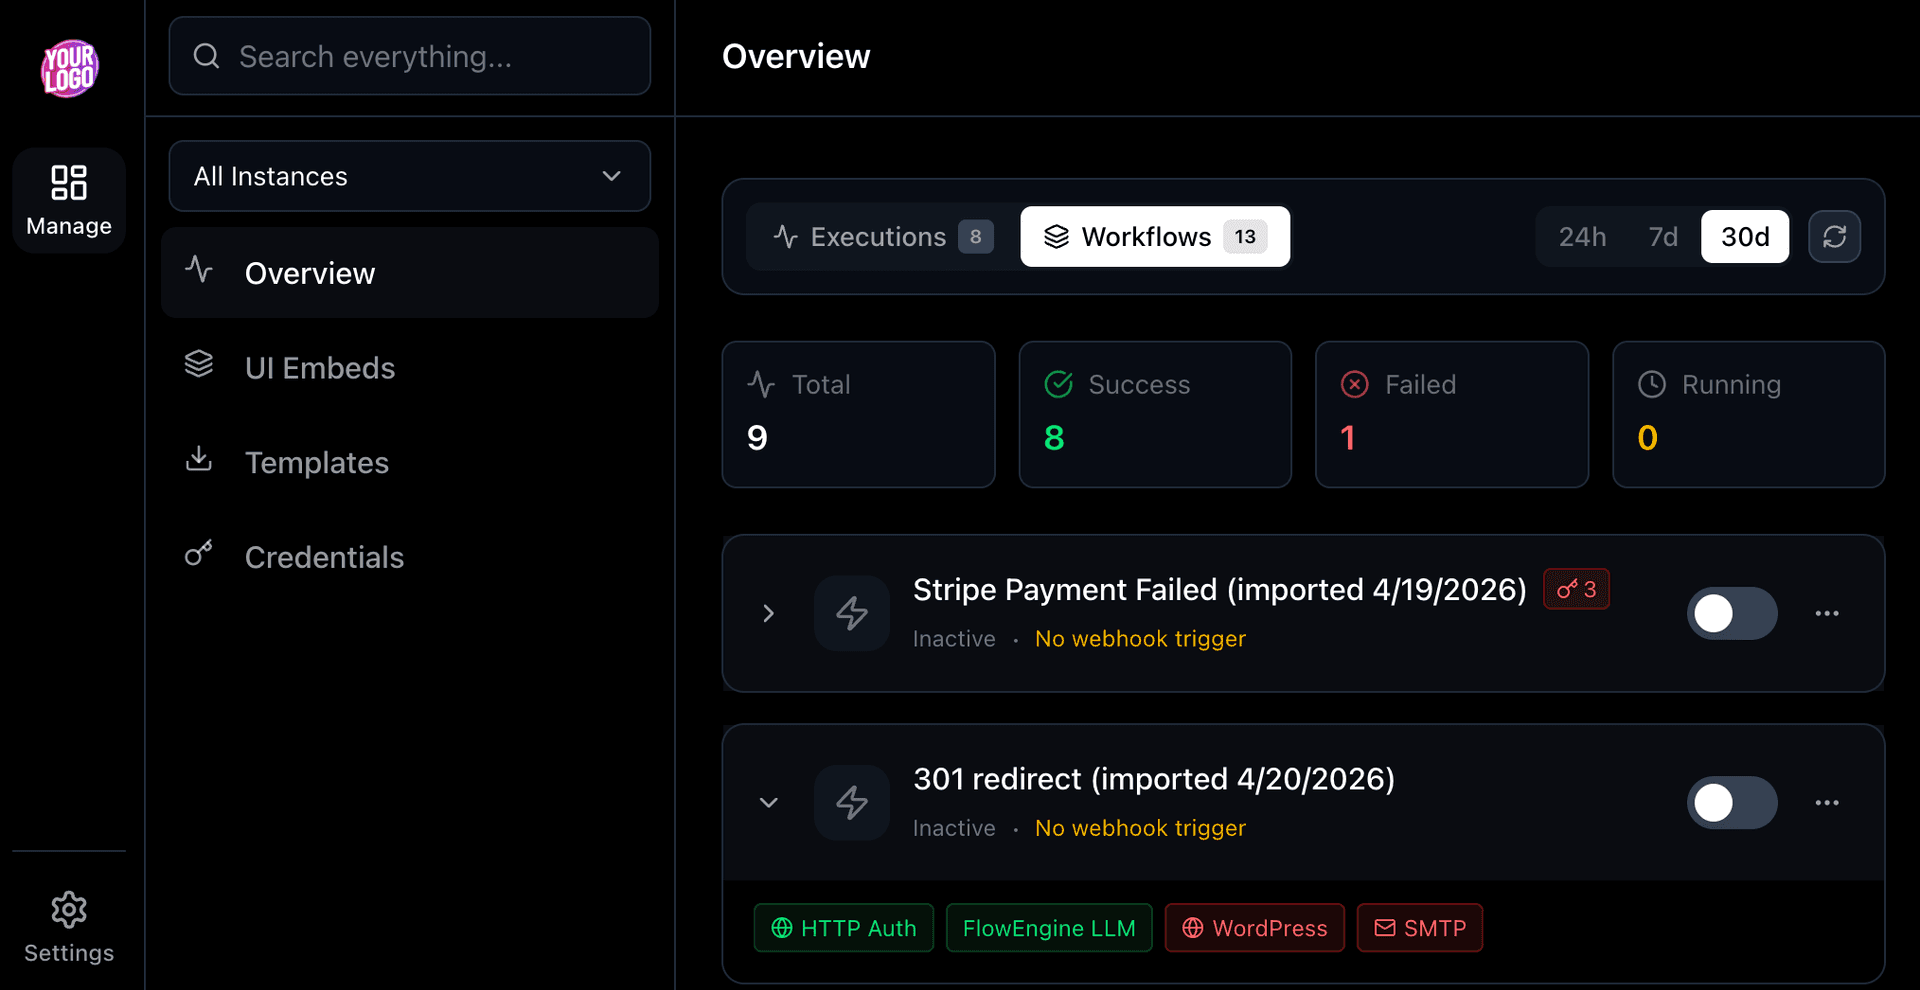Open Credentials page
Screen dimensions: 1920x990
point(410,557)
